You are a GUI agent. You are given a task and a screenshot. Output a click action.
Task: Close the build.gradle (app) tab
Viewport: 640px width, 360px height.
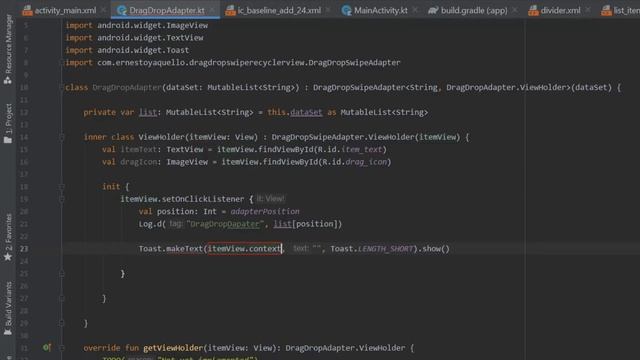pos(515,10)
